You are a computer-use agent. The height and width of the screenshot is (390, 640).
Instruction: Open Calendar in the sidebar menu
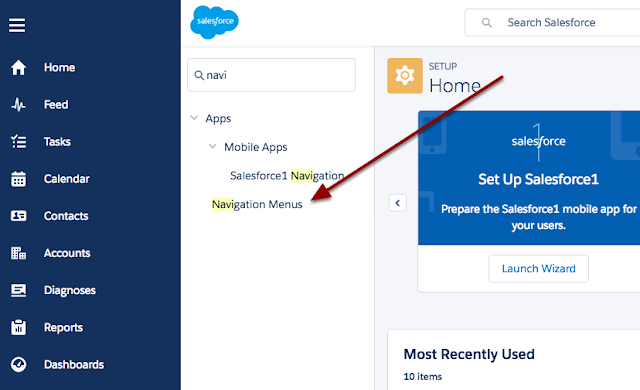click(x=67, y=179)
